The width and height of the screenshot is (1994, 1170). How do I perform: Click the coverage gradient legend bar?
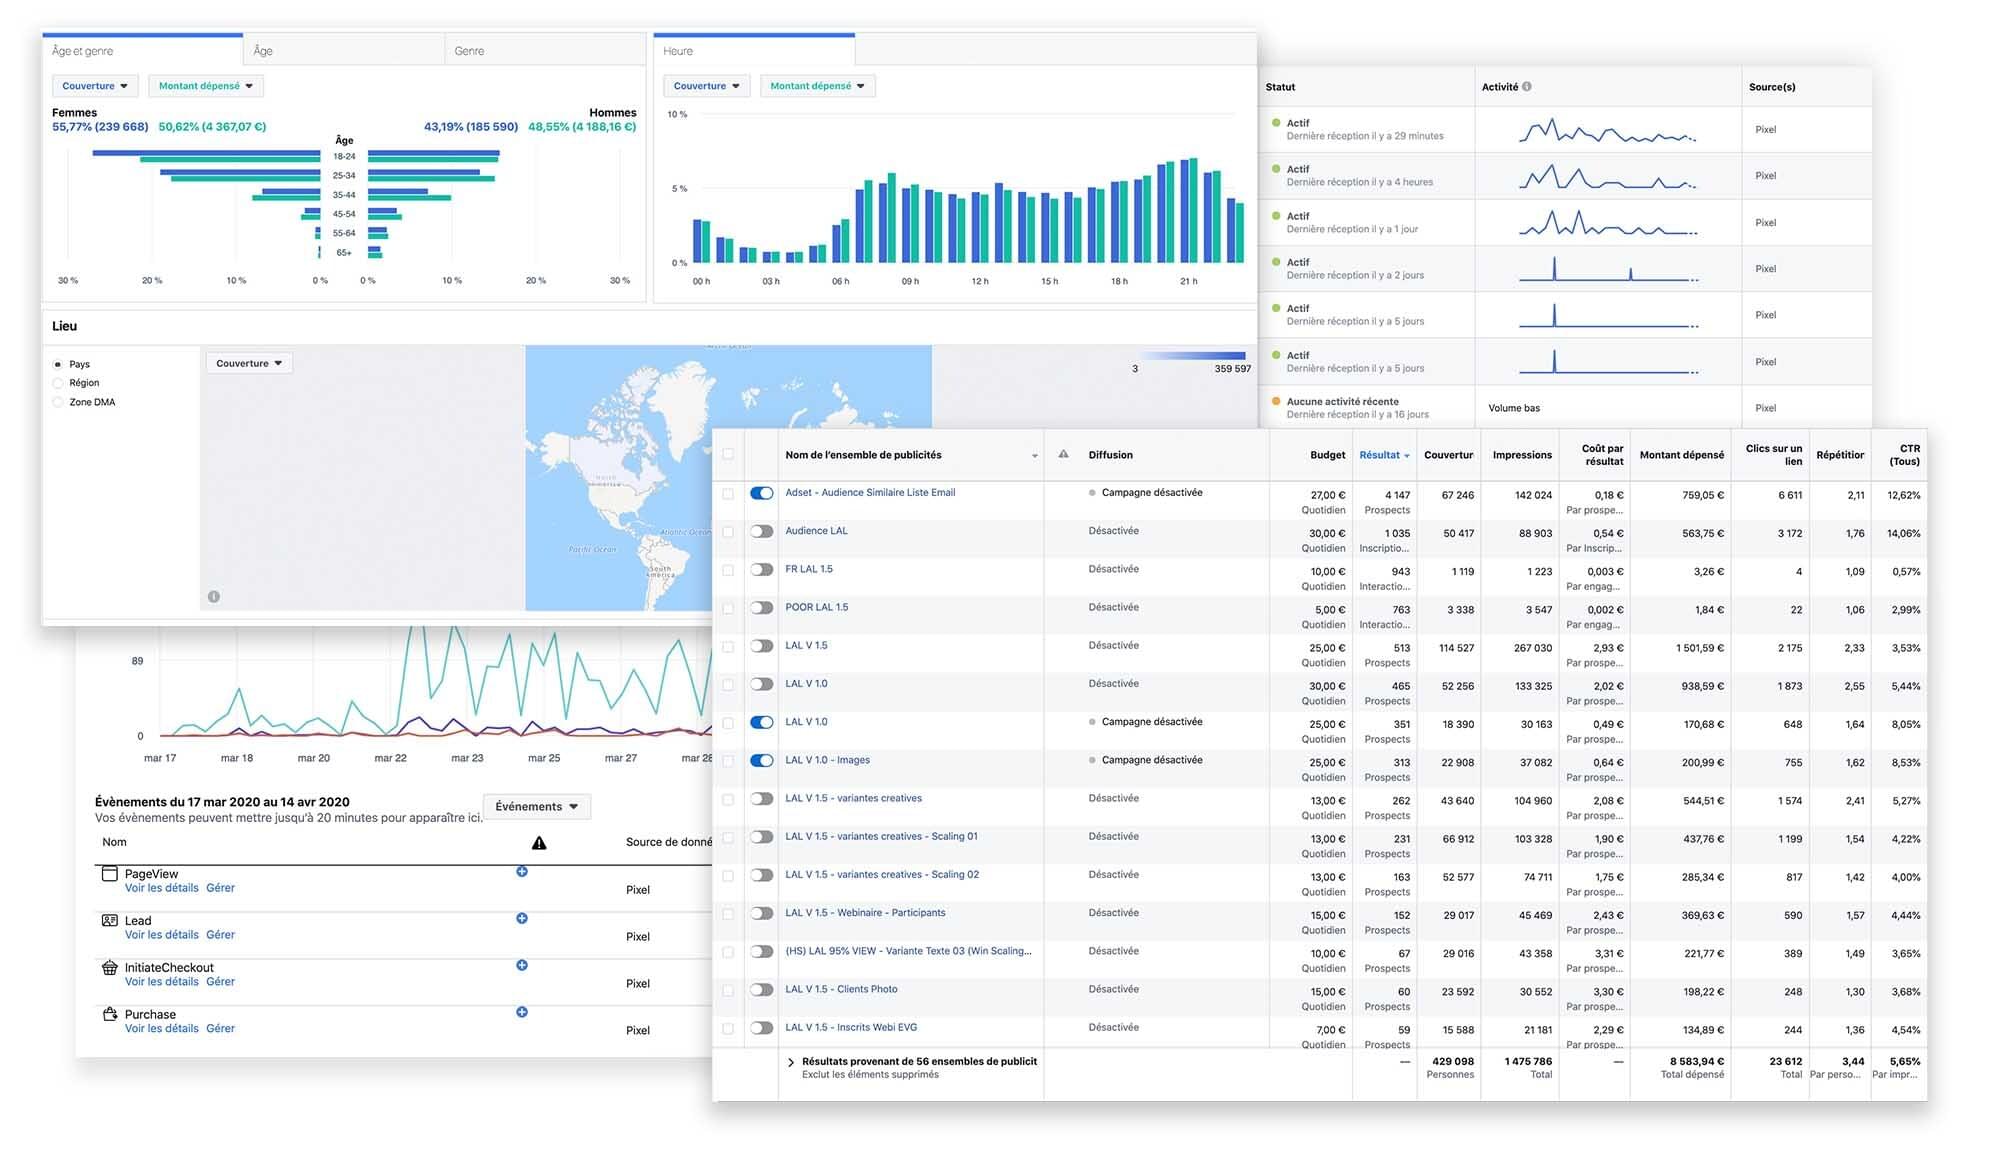click(1192, 355)
